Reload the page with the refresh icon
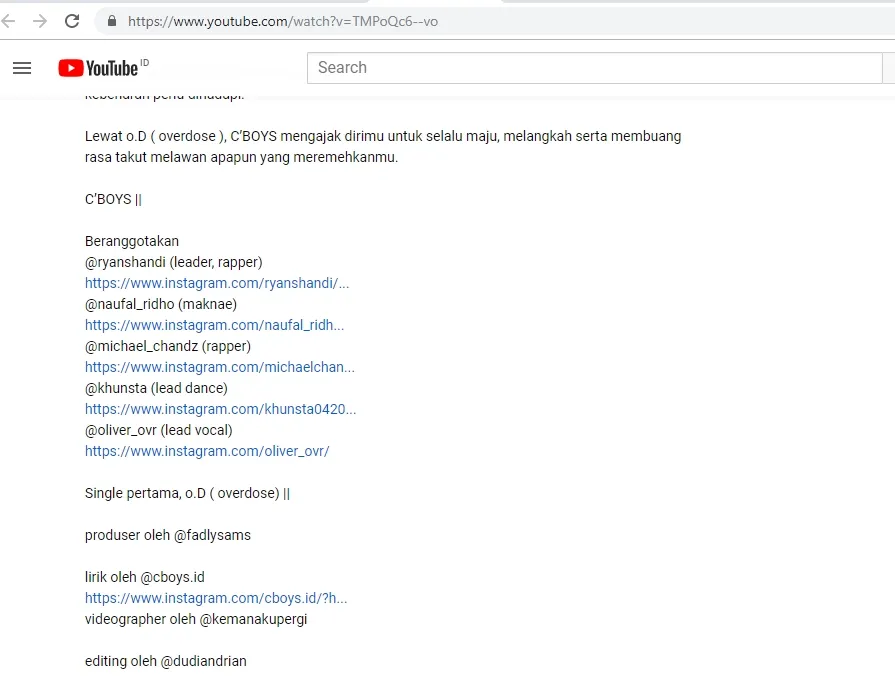Viewport: 895px width, 677px height. coord(72,22)
